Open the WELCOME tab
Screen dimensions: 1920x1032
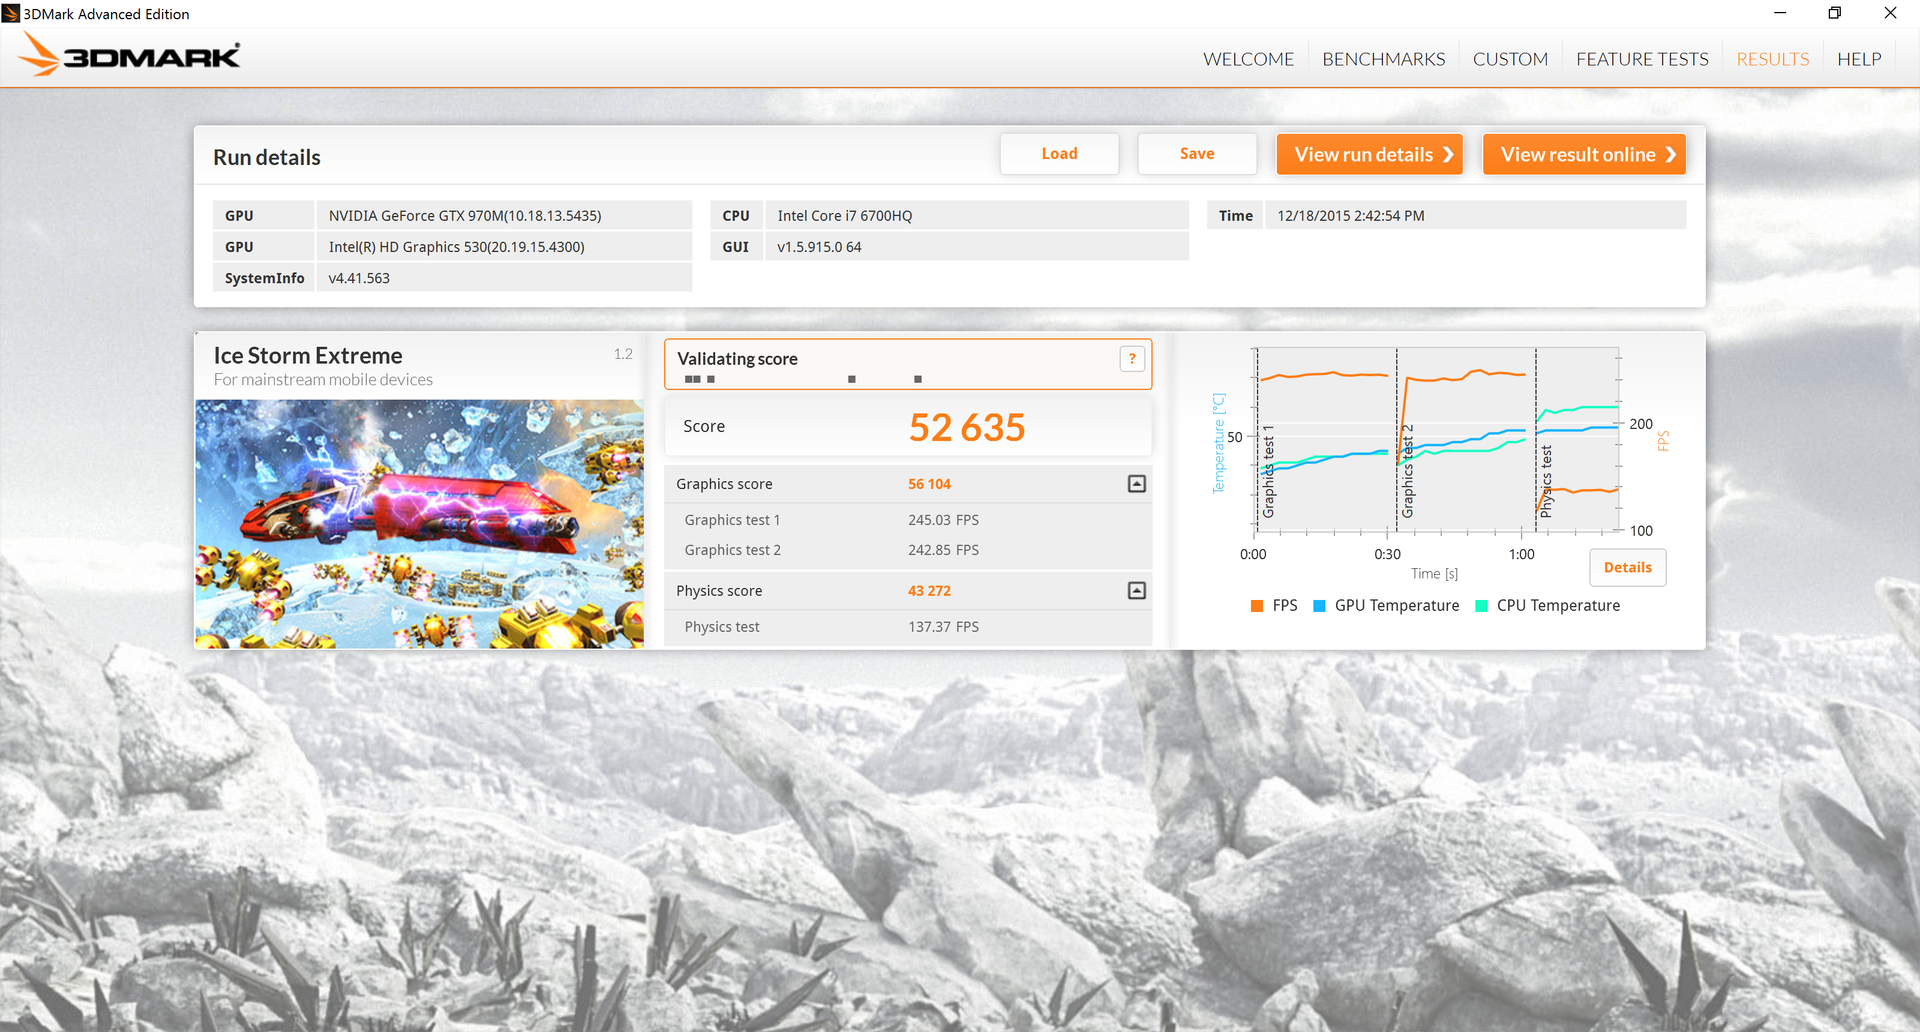click(1248, 59)
